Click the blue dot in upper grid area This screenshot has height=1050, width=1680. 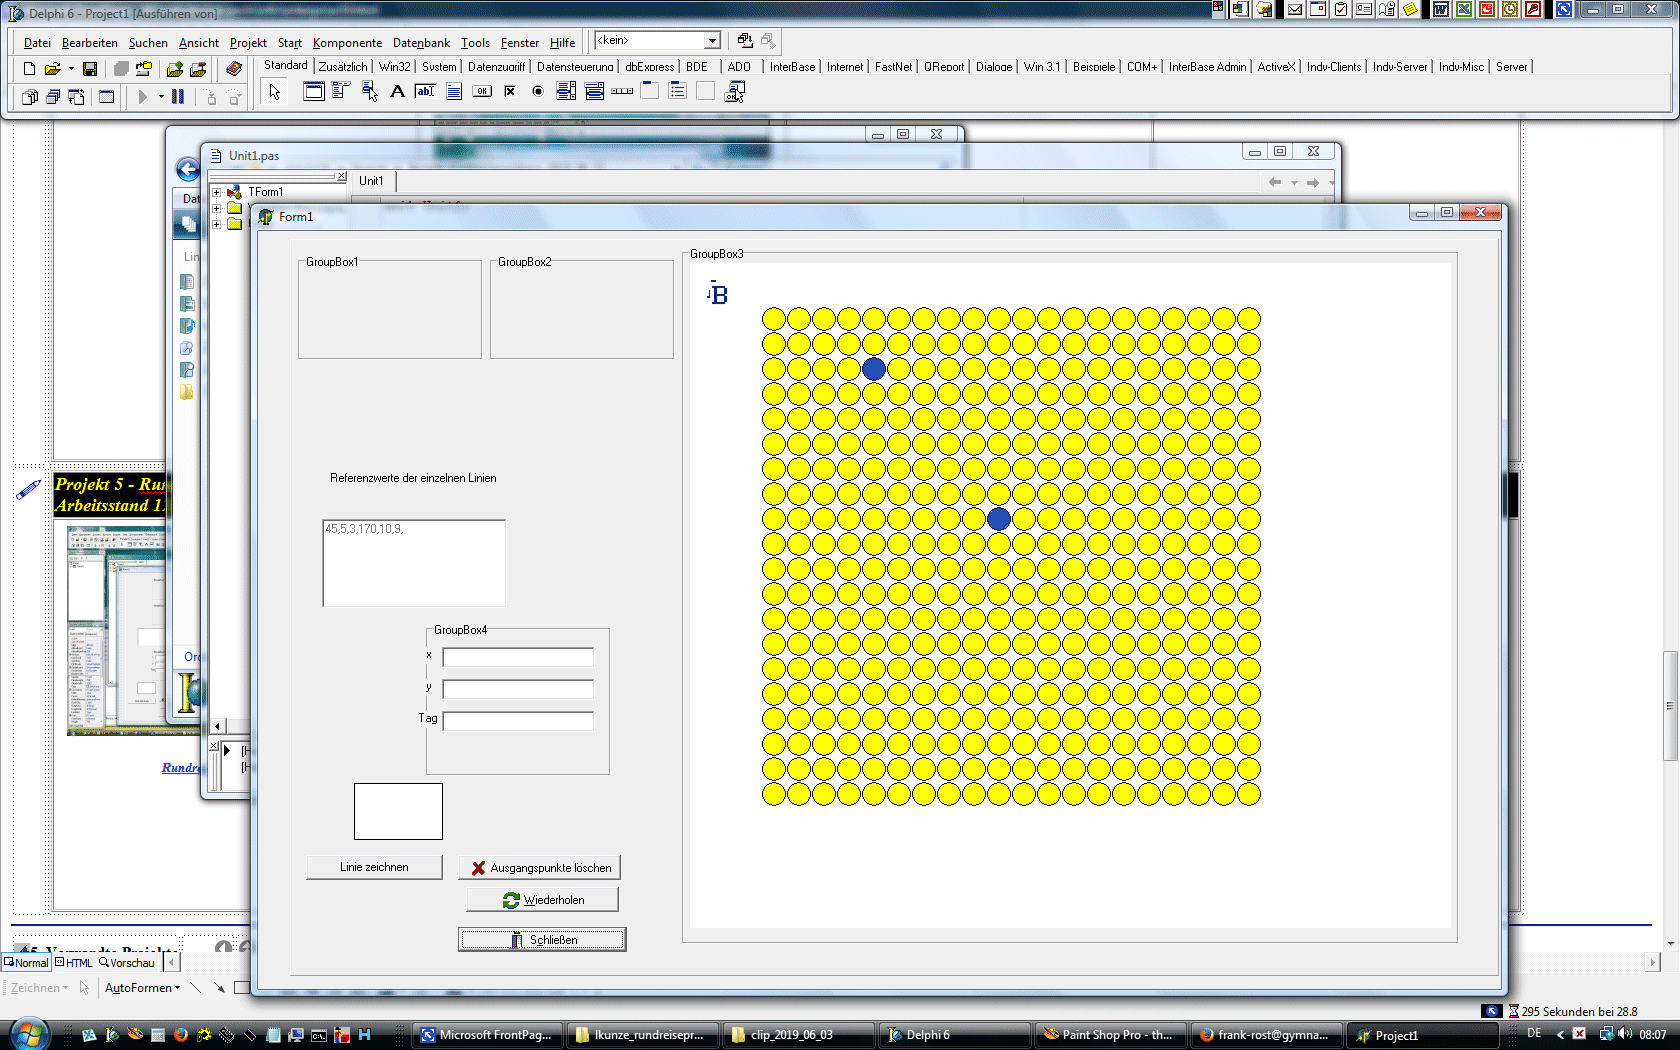(x=874, y=369)
